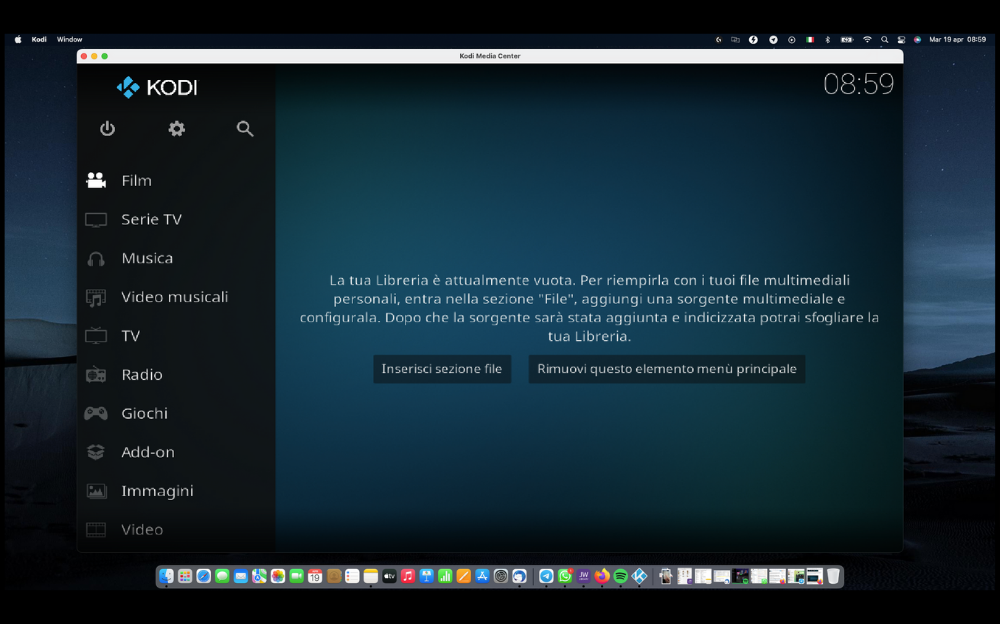Open Calendar from the Dock
The image size is (1000, 624).
(315, 576)
